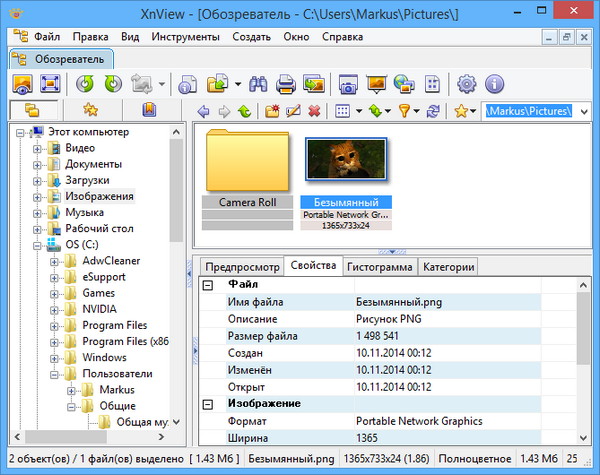This screenshot has width=600, height=475.
Task: Click the printer icon in toolbar
Action: coord(286,84)
